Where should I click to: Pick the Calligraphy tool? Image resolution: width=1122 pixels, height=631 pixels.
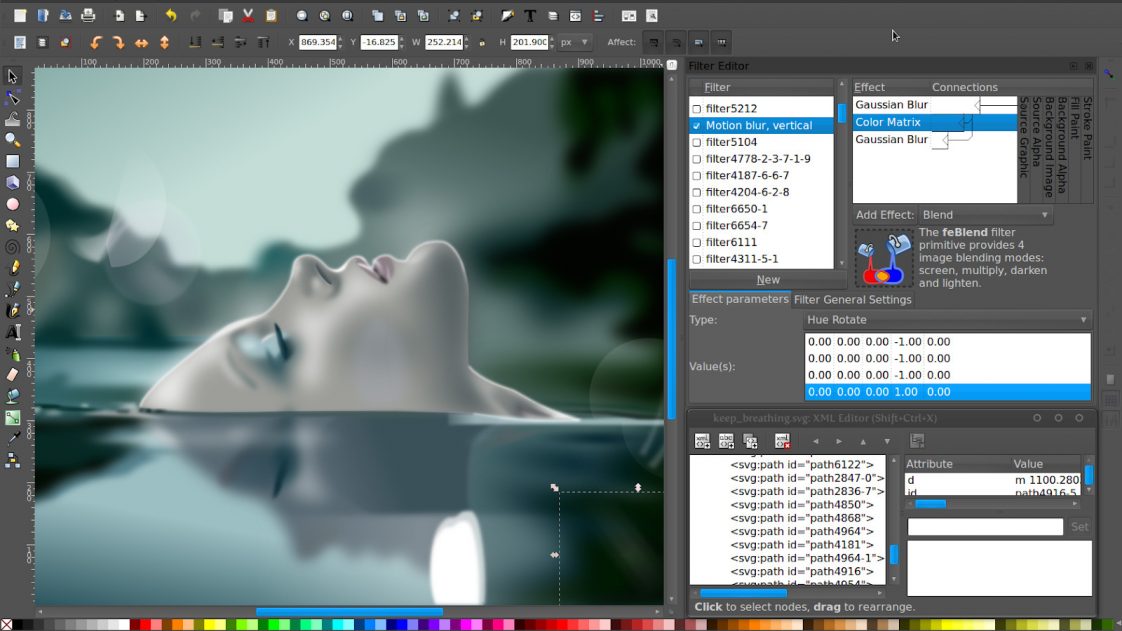[x=14, y=311]
